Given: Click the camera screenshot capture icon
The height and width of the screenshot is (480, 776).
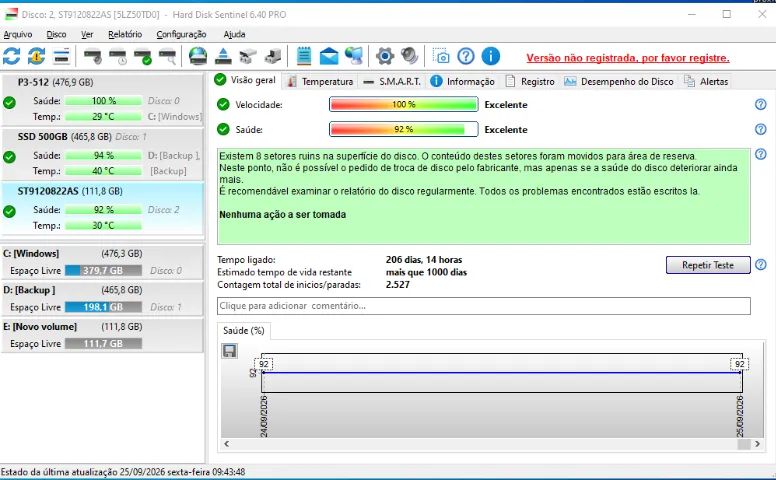Looking at the screenshot, I should click(440, 56).
